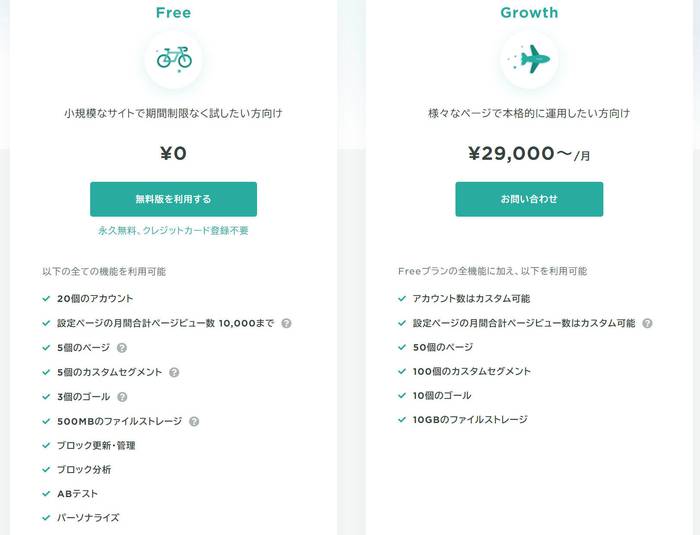Screen dimensions: 700x535
Task: Open help icon next to 3個のゴール
Action: tap(122, 397)
